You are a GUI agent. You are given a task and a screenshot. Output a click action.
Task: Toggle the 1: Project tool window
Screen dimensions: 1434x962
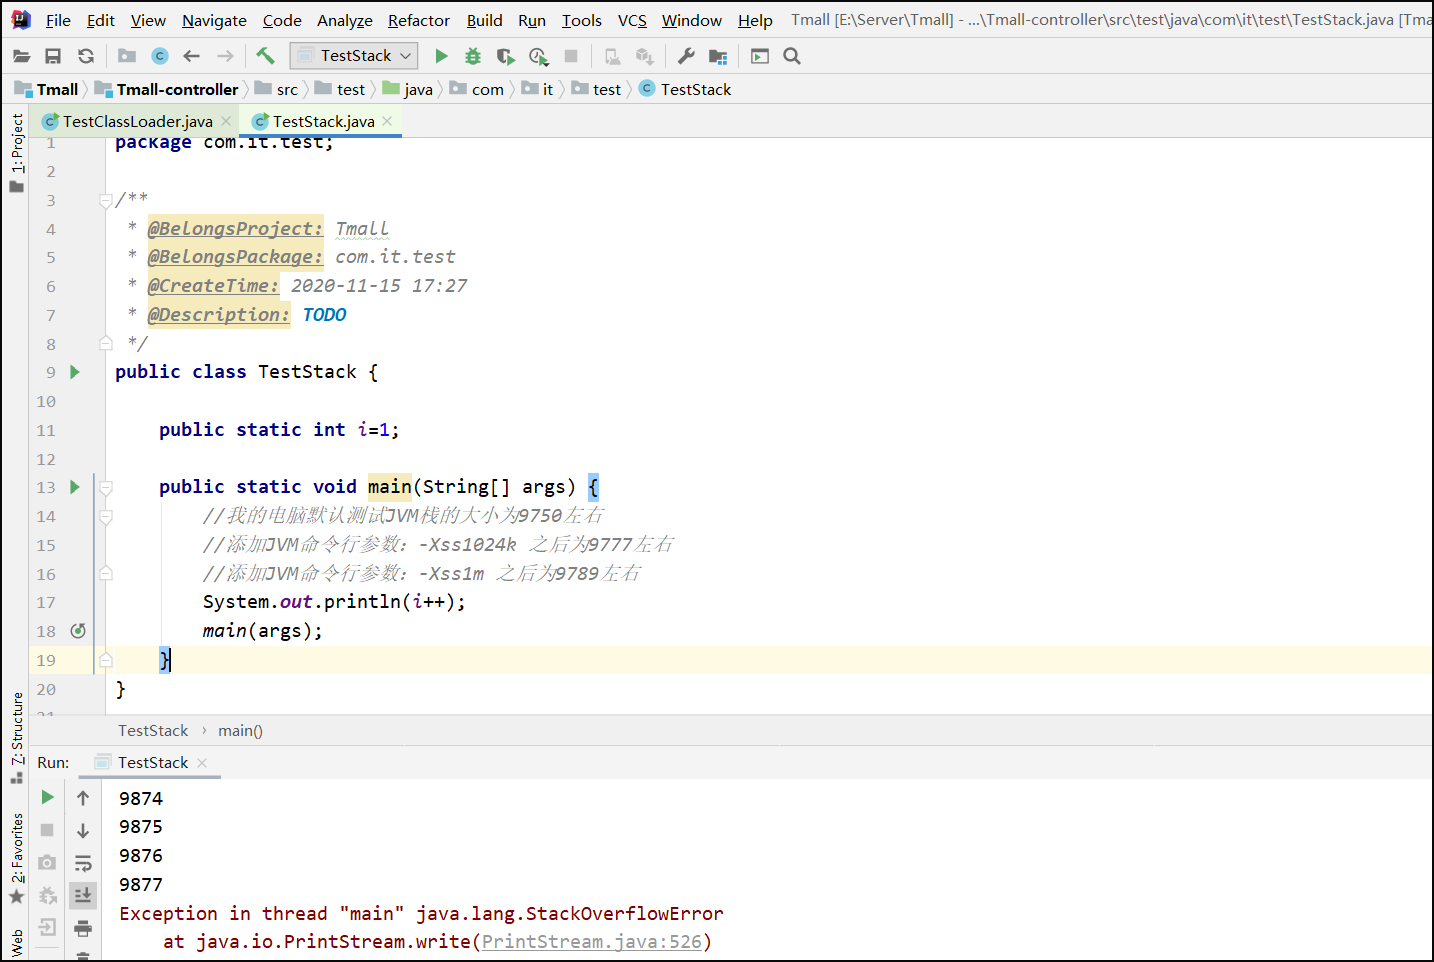(17, 153)
